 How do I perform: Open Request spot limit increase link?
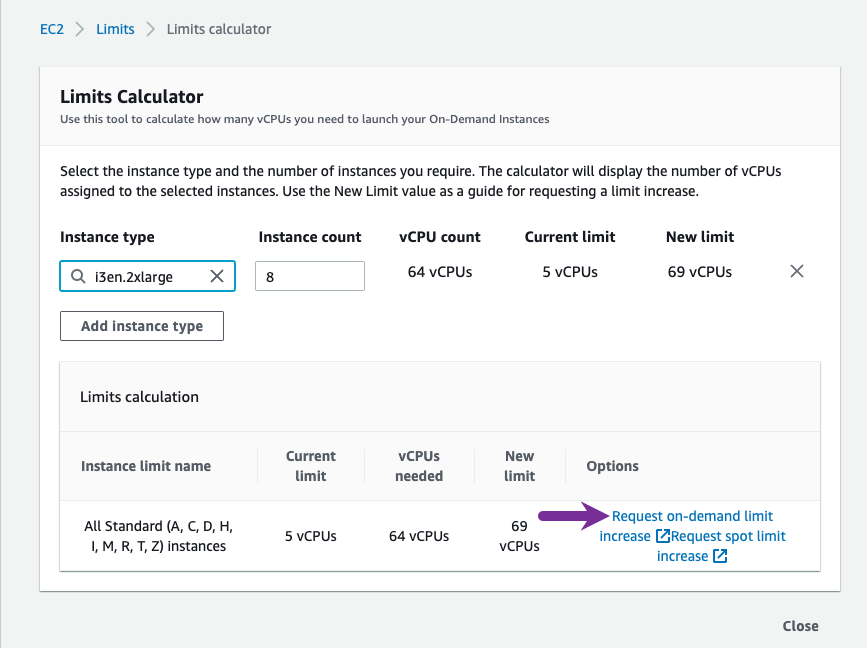[728, 537]
